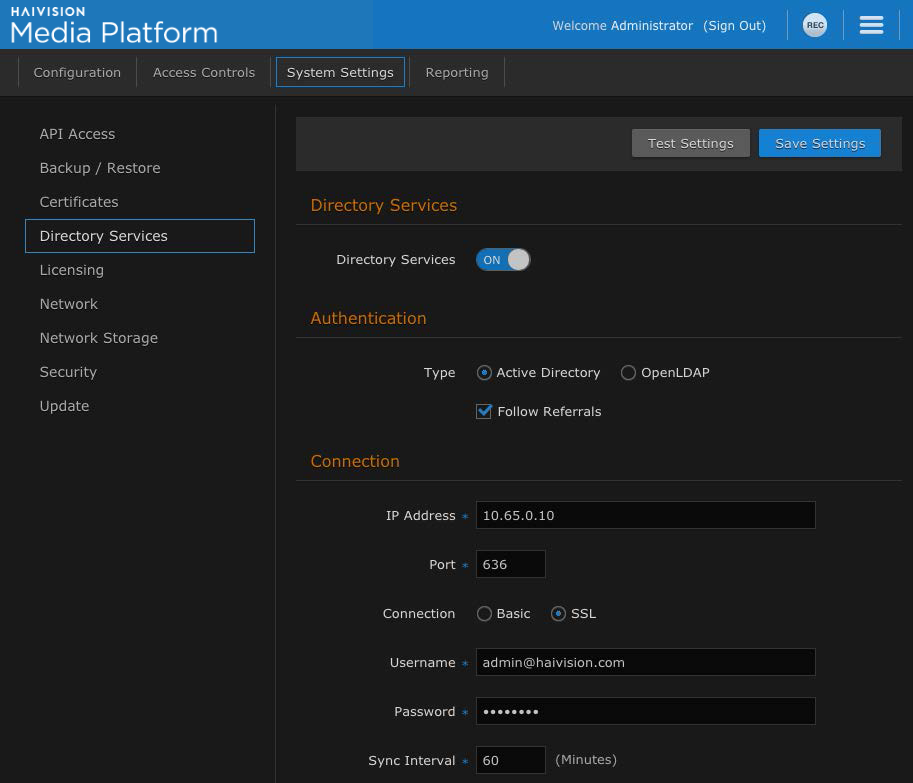Screen dimensions: 913x783
Task: Click Test Settings
Action: coord(690,143)
